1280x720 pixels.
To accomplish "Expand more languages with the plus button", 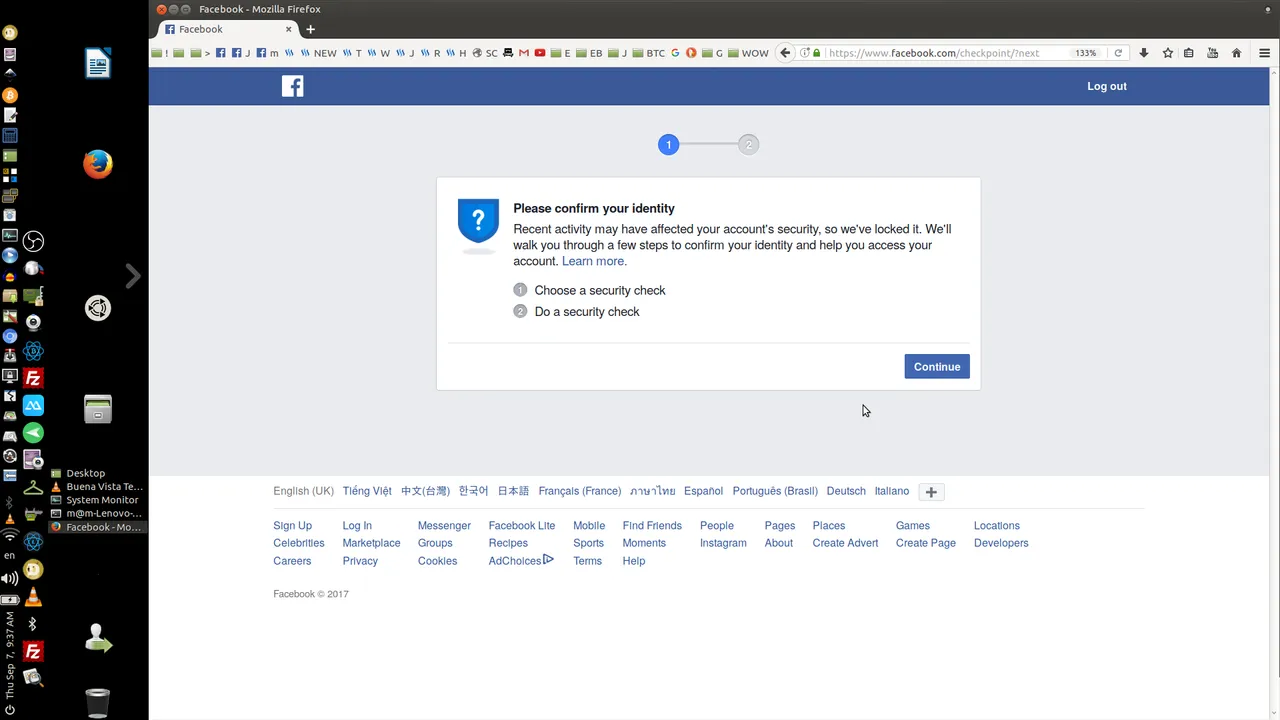I will (x=931, y=492).
